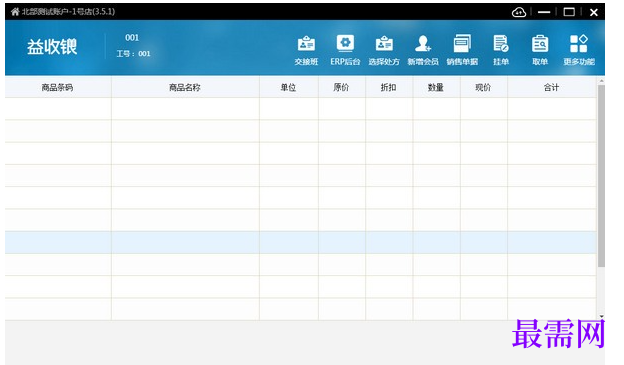Select the highlighted blue table row
This screenshot has height=365, width=624.
click(300, 242)
